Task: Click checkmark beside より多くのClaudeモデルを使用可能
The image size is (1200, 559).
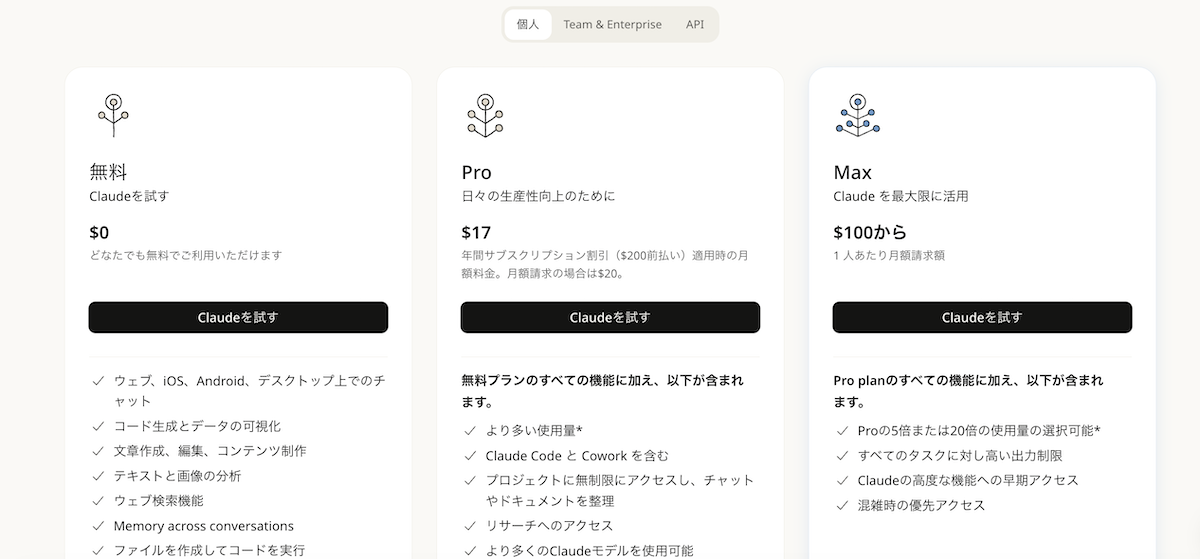Action: [x=470, y=551]
